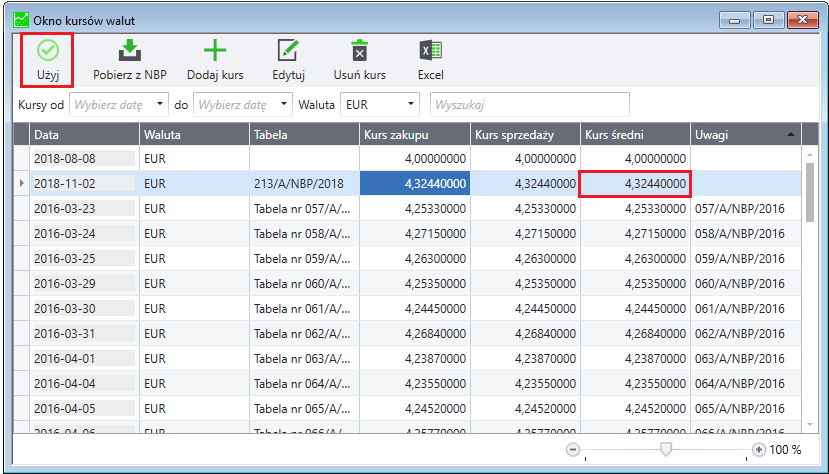Sort by Kurs średni column header
The height and width of the screenshot is (474, 829).
click(x=635, y=135)
